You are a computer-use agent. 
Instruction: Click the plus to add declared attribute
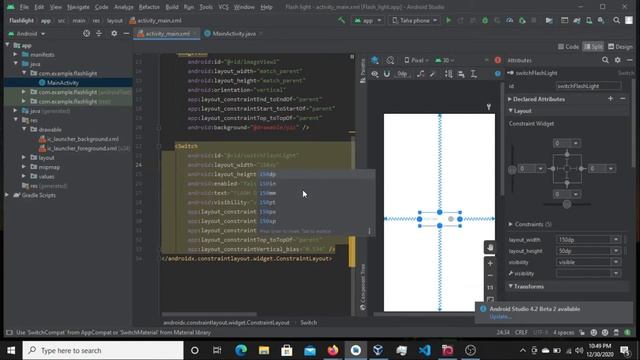[x=610, y=99]
